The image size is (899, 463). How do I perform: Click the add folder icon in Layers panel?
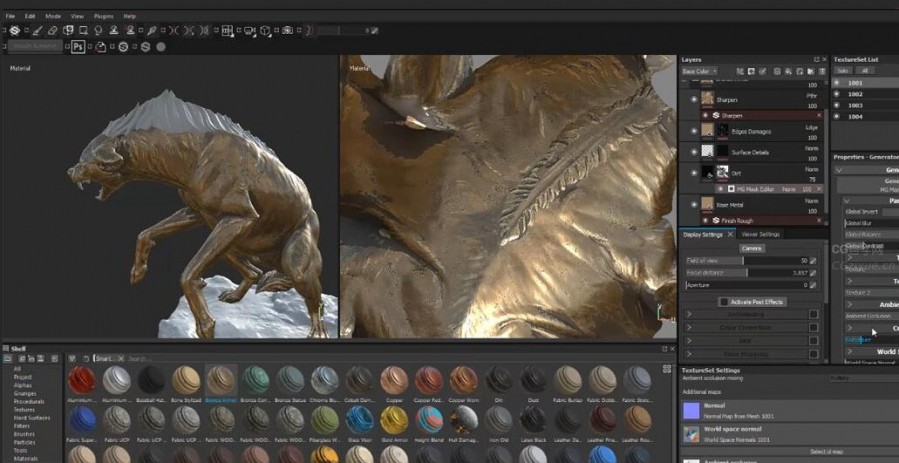(811, 72)
